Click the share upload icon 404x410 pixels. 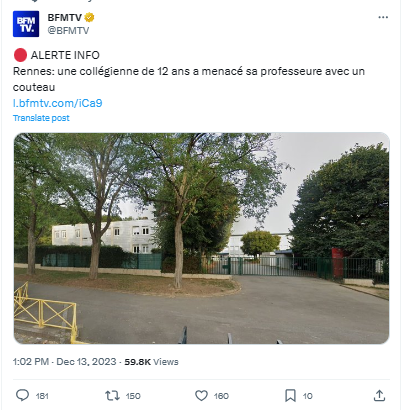pyautogui.click(x=379, y=396)
